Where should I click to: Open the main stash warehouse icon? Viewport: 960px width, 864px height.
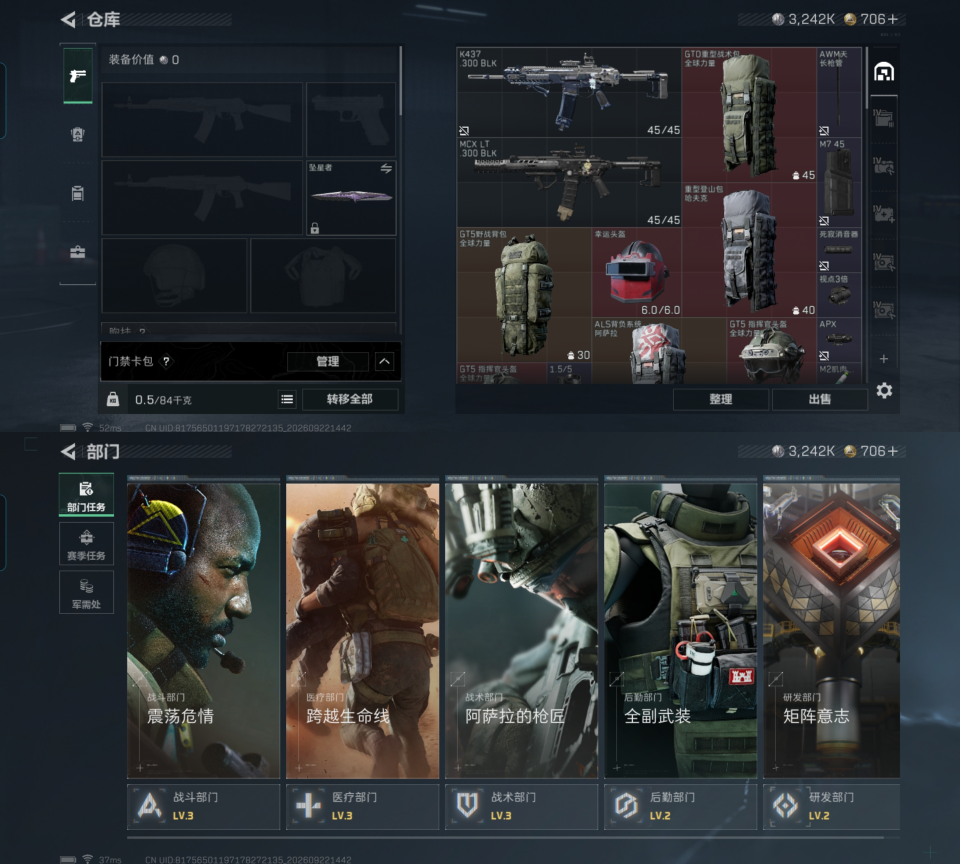[883, 72]
